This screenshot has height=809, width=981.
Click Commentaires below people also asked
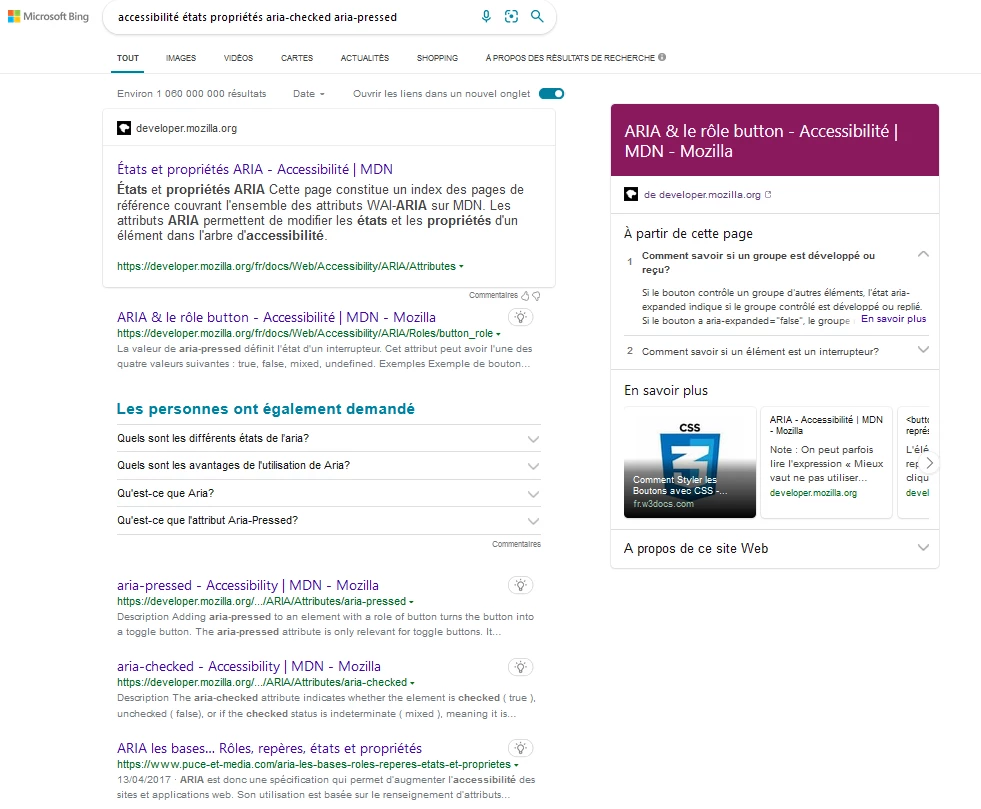pos(516,544)
